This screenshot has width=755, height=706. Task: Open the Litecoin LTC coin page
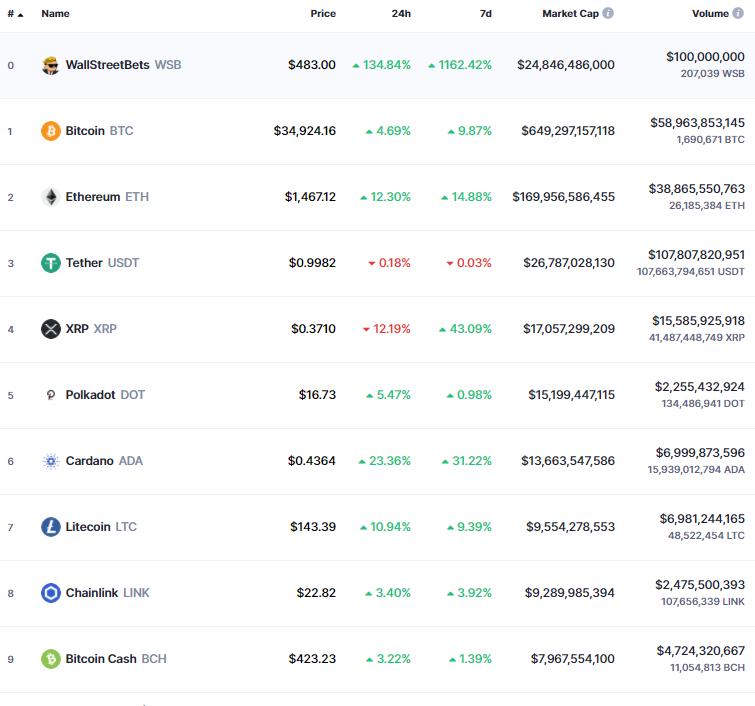(x=101, y=526)
